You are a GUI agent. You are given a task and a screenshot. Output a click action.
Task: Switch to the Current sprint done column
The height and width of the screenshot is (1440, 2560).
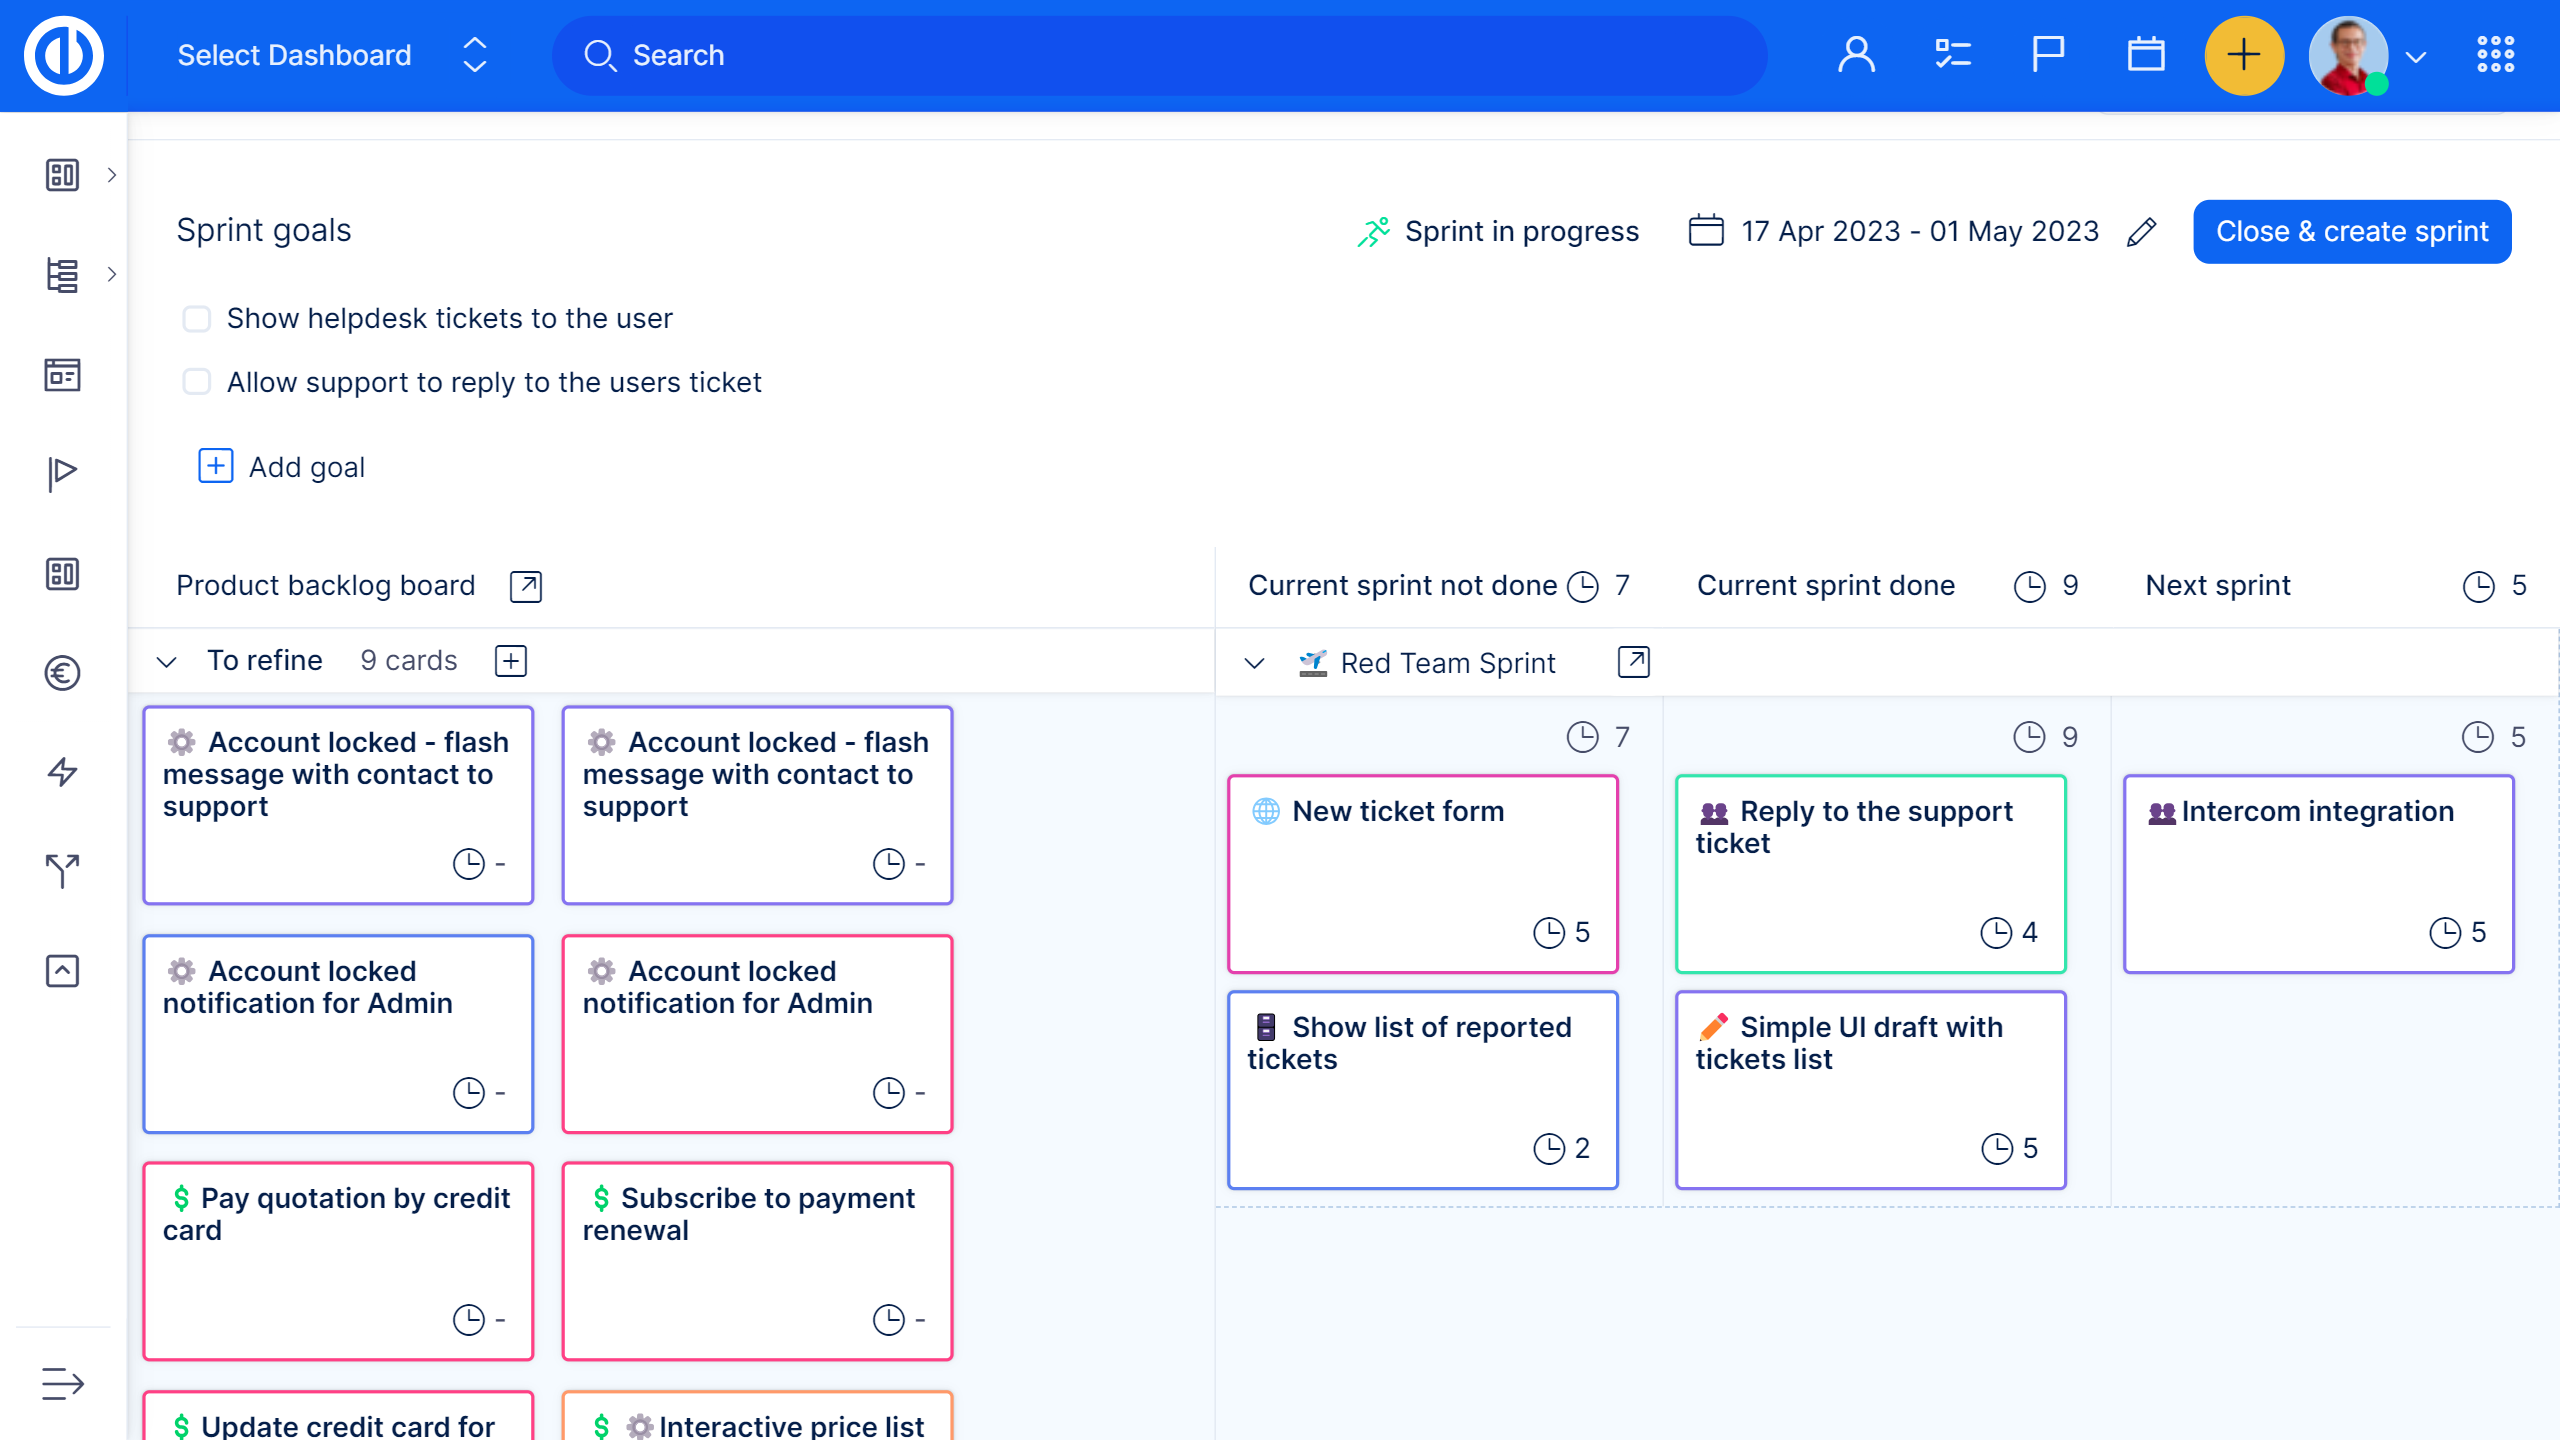click(1826, 585)
